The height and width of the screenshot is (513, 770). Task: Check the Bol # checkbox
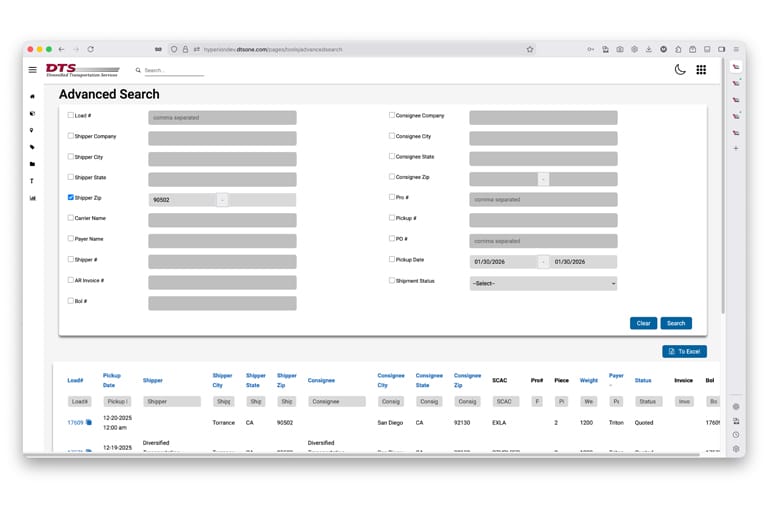(x=71, y=301)
